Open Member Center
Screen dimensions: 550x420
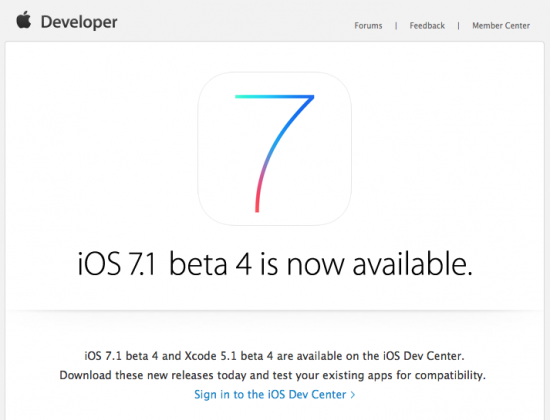(x=501, y=26)
